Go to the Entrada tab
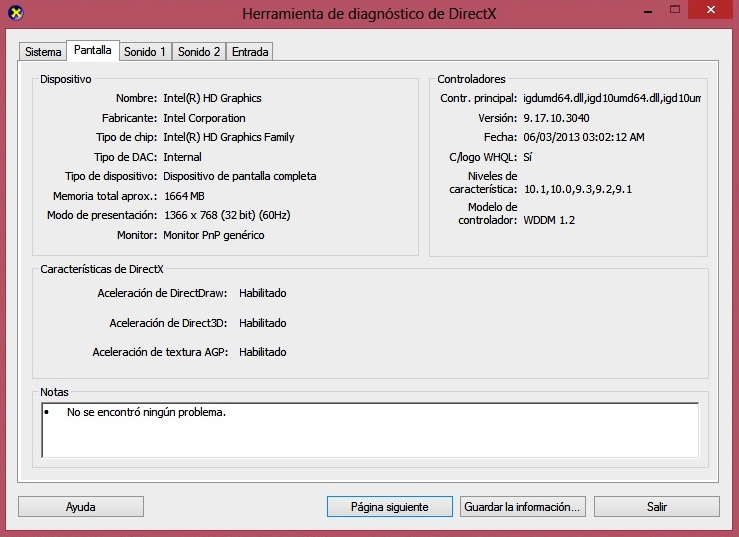Viewport: 739px width, 537px height. tap(250, 52)
